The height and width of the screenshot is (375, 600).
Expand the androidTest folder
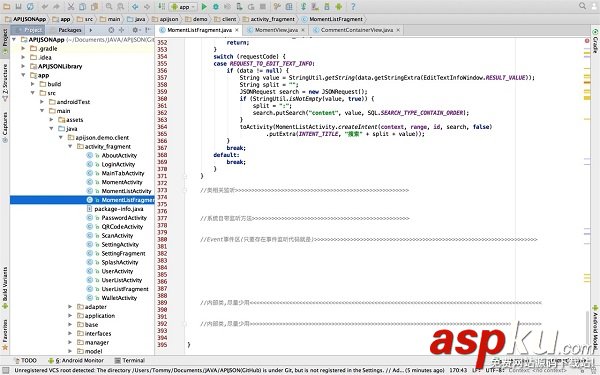pos(42,102)
